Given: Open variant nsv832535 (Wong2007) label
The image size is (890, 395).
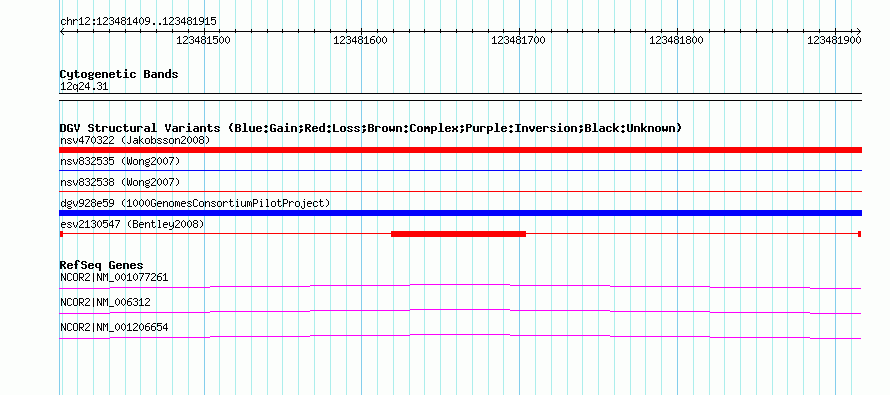Looking at the screenshot, I should [120, 161].
